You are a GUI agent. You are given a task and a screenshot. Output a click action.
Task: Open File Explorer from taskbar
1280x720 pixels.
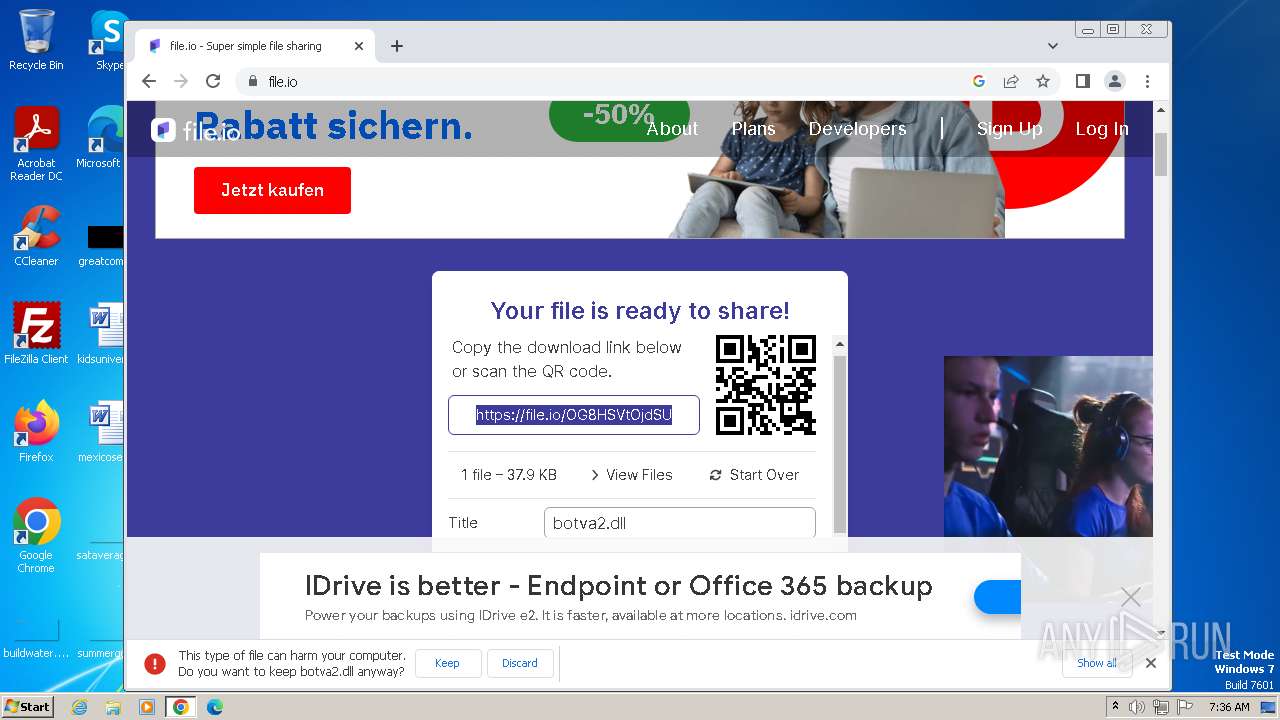[113, 707]
